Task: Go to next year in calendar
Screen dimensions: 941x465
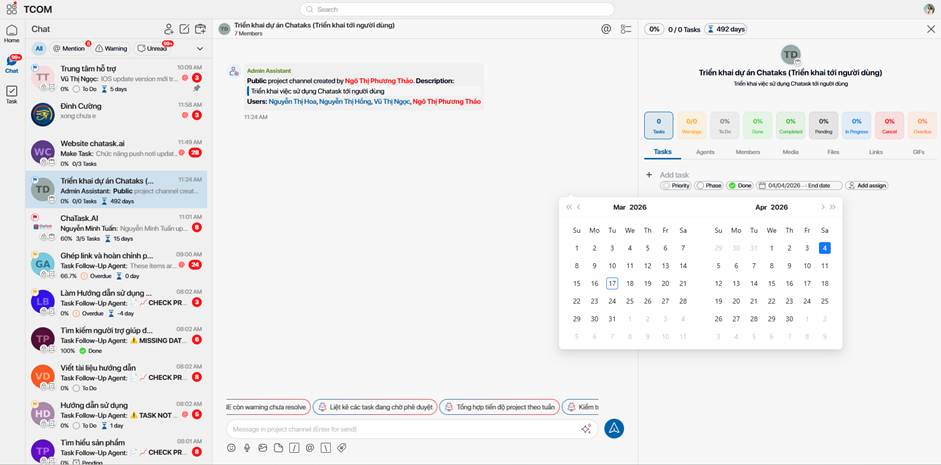Action: (x=832, y=207)
